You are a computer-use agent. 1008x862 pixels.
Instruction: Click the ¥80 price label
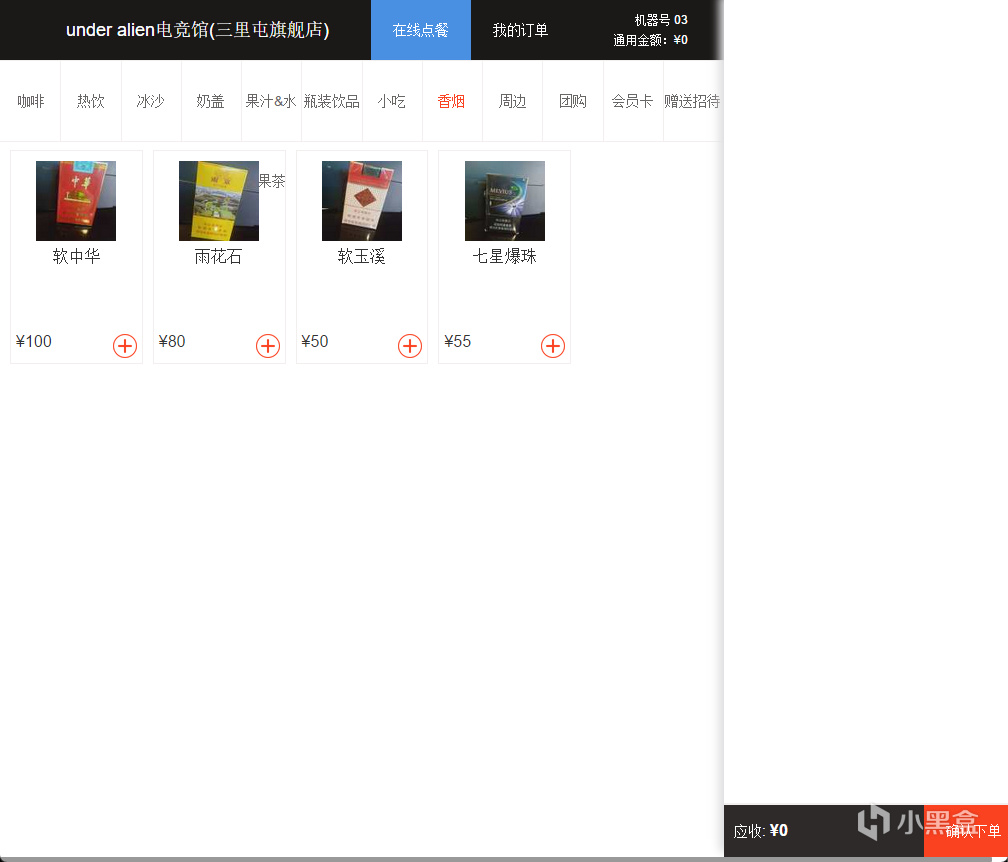[x=172, y=341]
